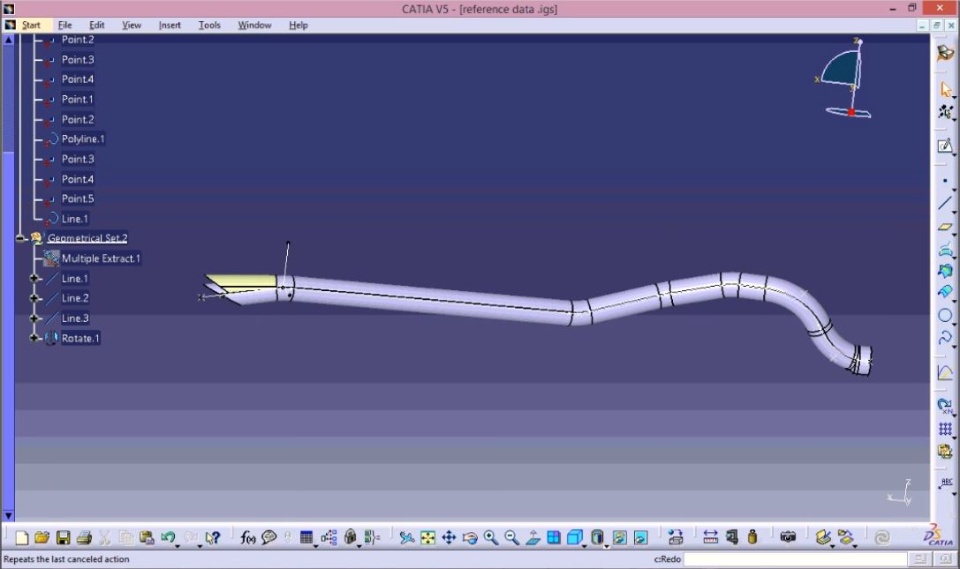Expand the Line.1 node under Geometrical Set.2

pyautogui.click(x=34, y=279)
